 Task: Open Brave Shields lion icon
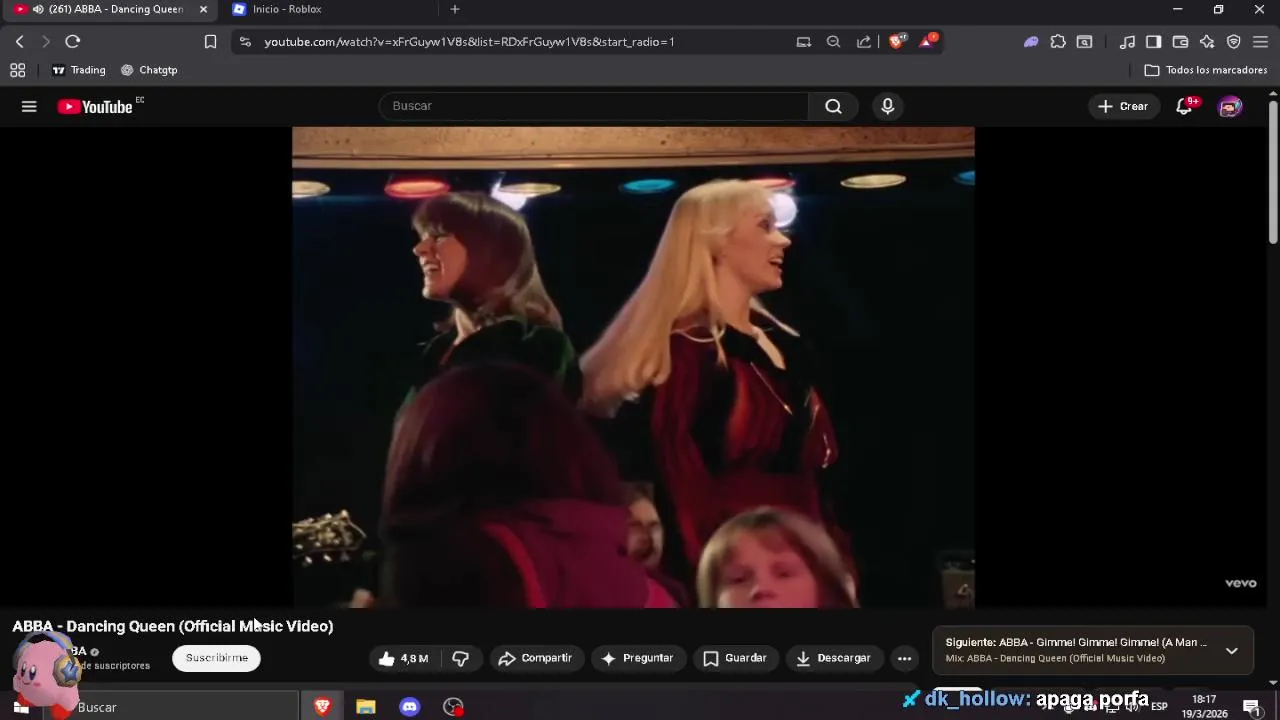pos(897,41)
